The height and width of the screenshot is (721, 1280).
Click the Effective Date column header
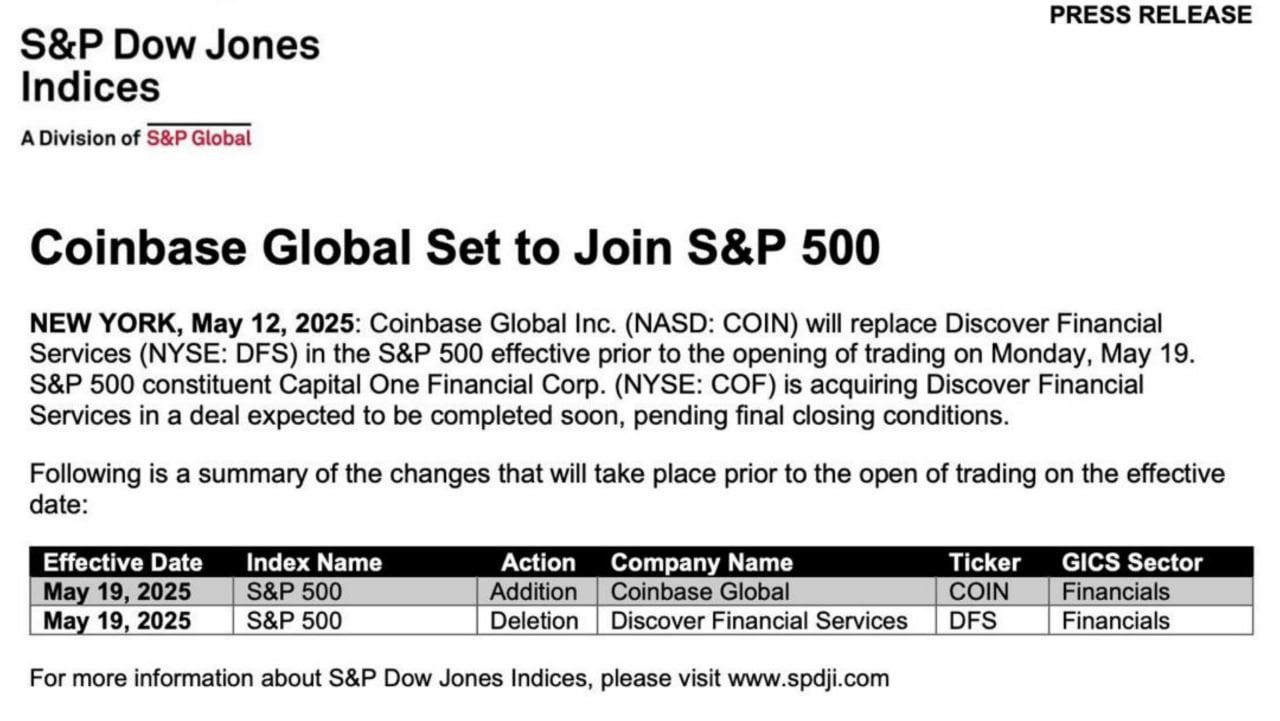(123, 562)
